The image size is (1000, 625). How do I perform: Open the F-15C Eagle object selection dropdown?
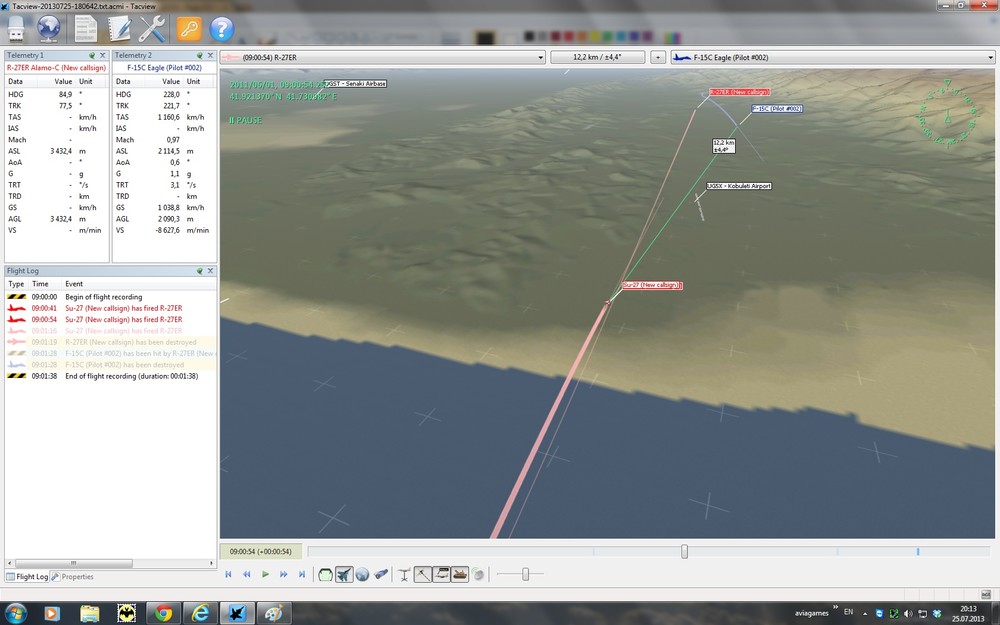tap(833, 57)
